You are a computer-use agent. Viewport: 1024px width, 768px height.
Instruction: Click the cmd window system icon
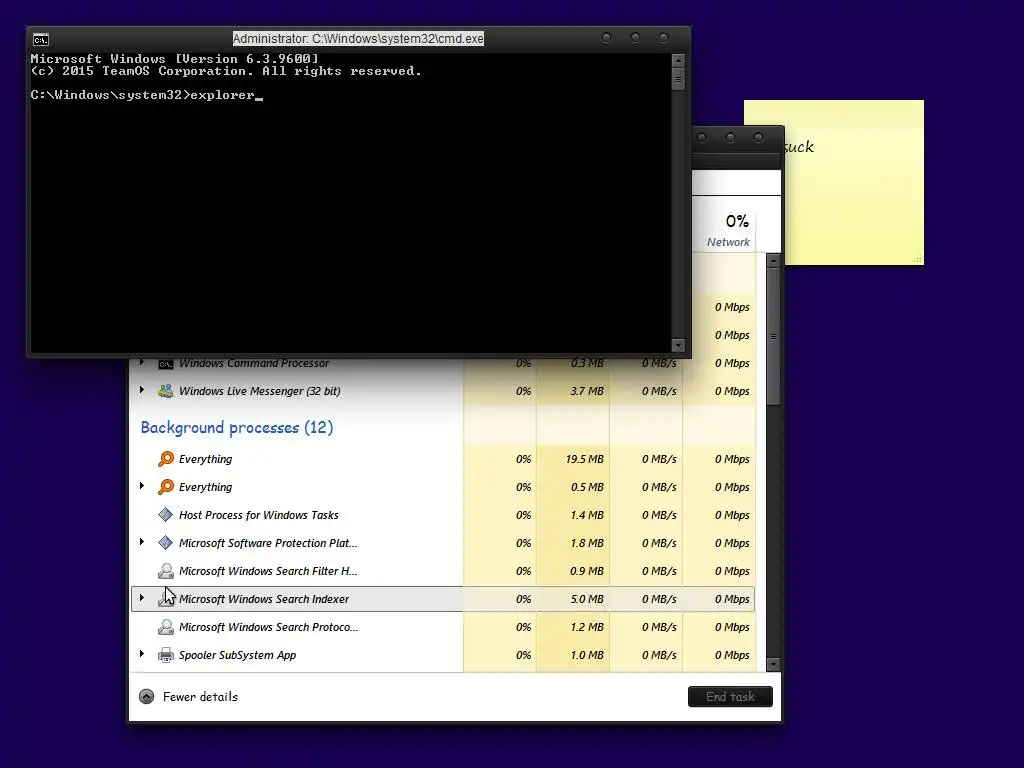tap(40, 40)
